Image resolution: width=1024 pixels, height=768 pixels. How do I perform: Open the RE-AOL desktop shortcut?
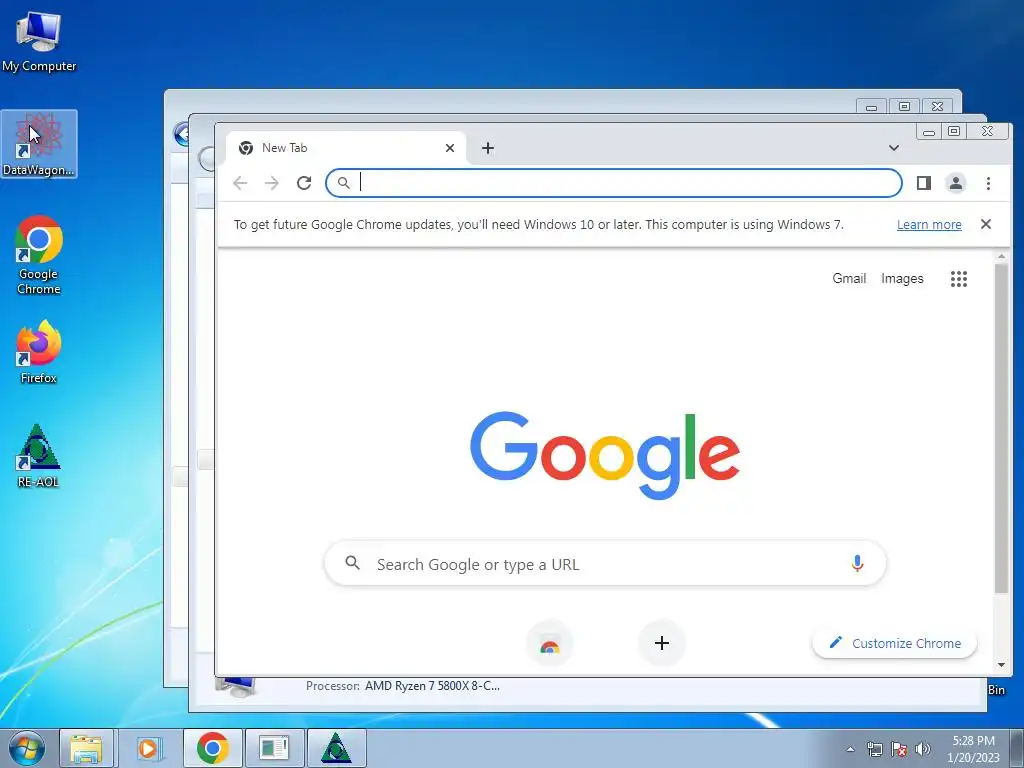coord(39,456)
